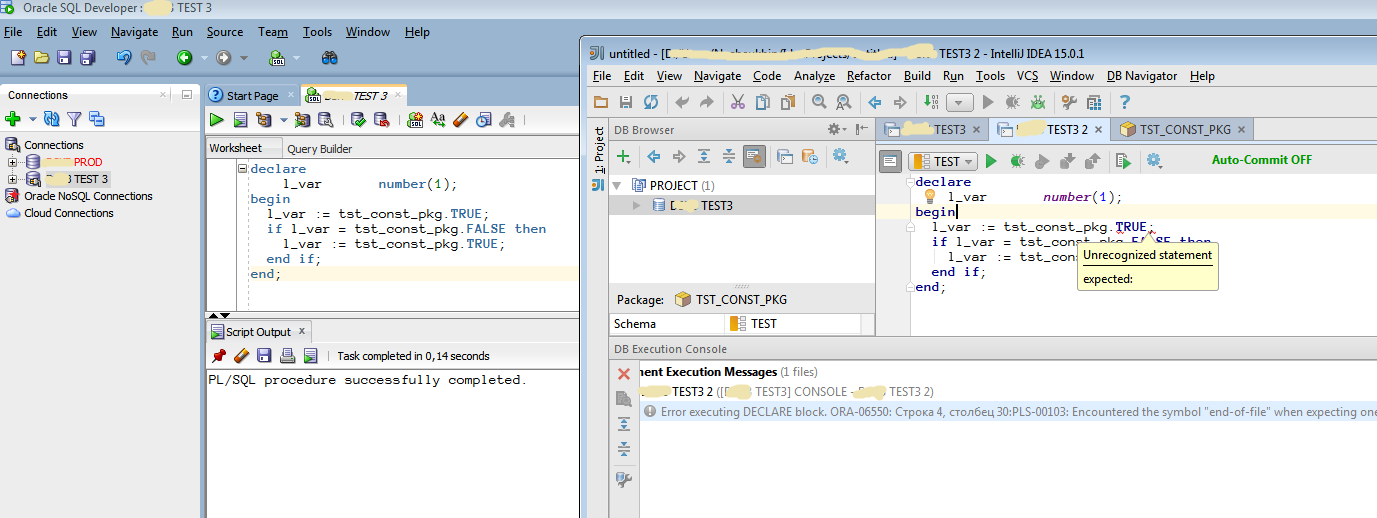Expand TEST 3 connection node in Connections tree
The image size is (1377, 518).
point(13,179)
